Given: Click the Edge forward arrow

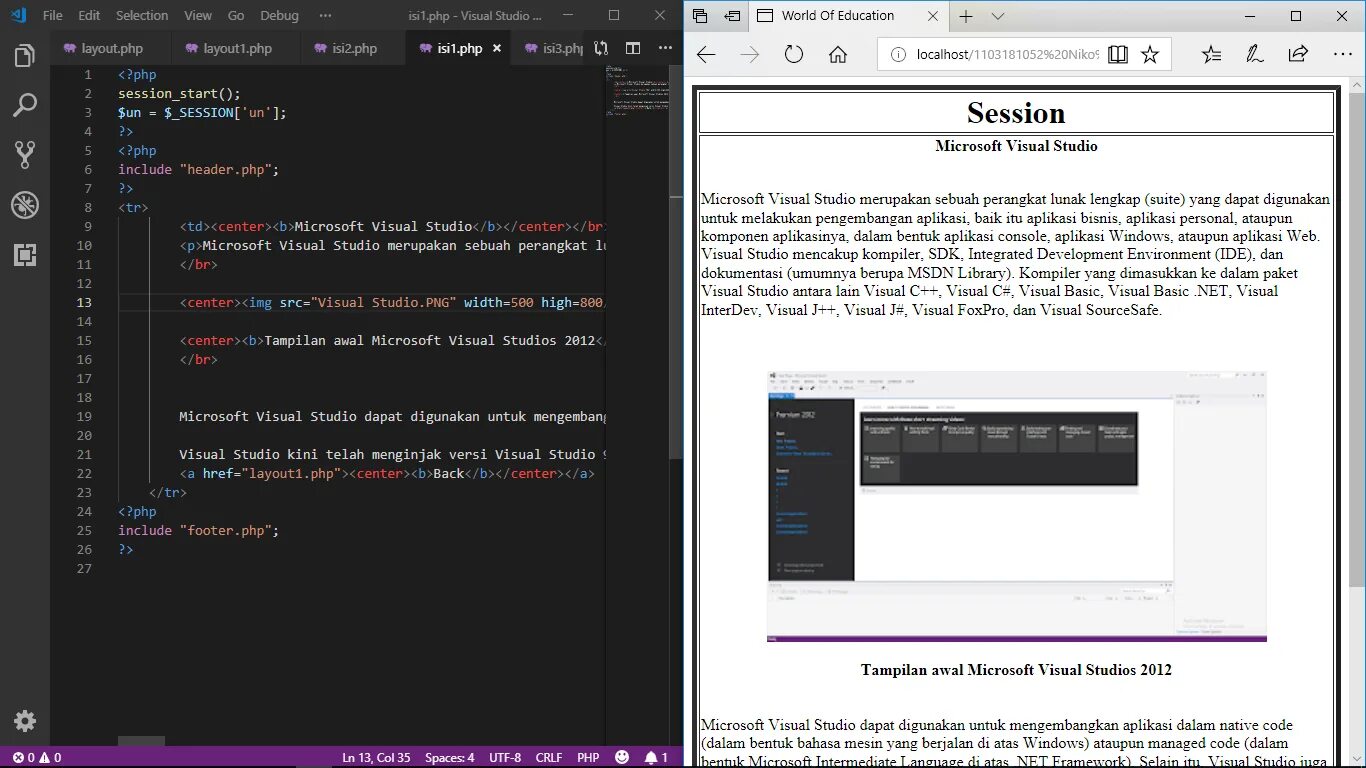Looking at the screenshot, I should (750, 55).
